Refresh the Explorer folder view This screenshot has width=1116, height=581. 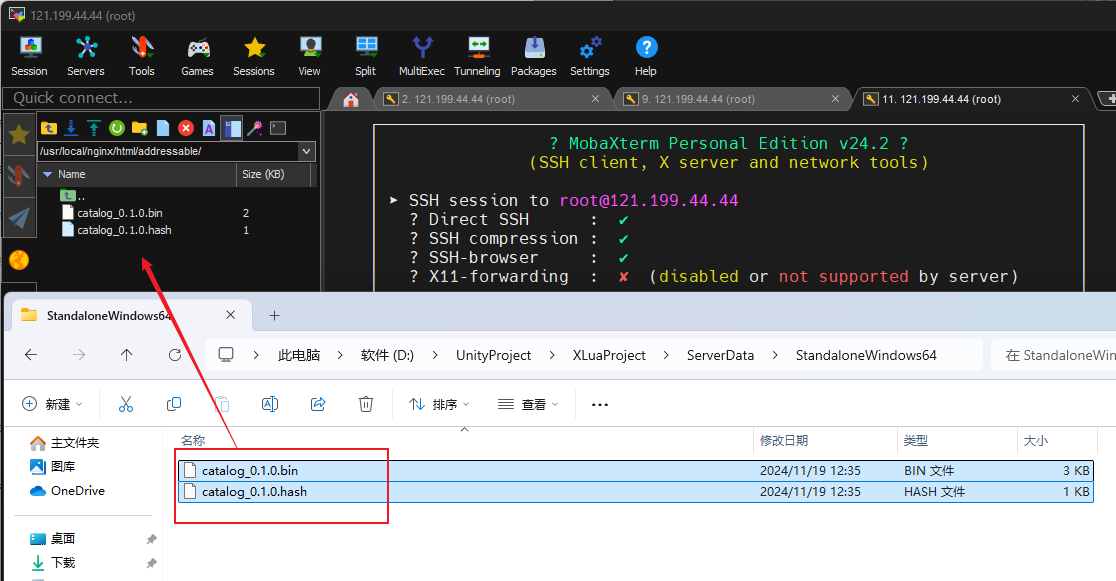point(174,355)
